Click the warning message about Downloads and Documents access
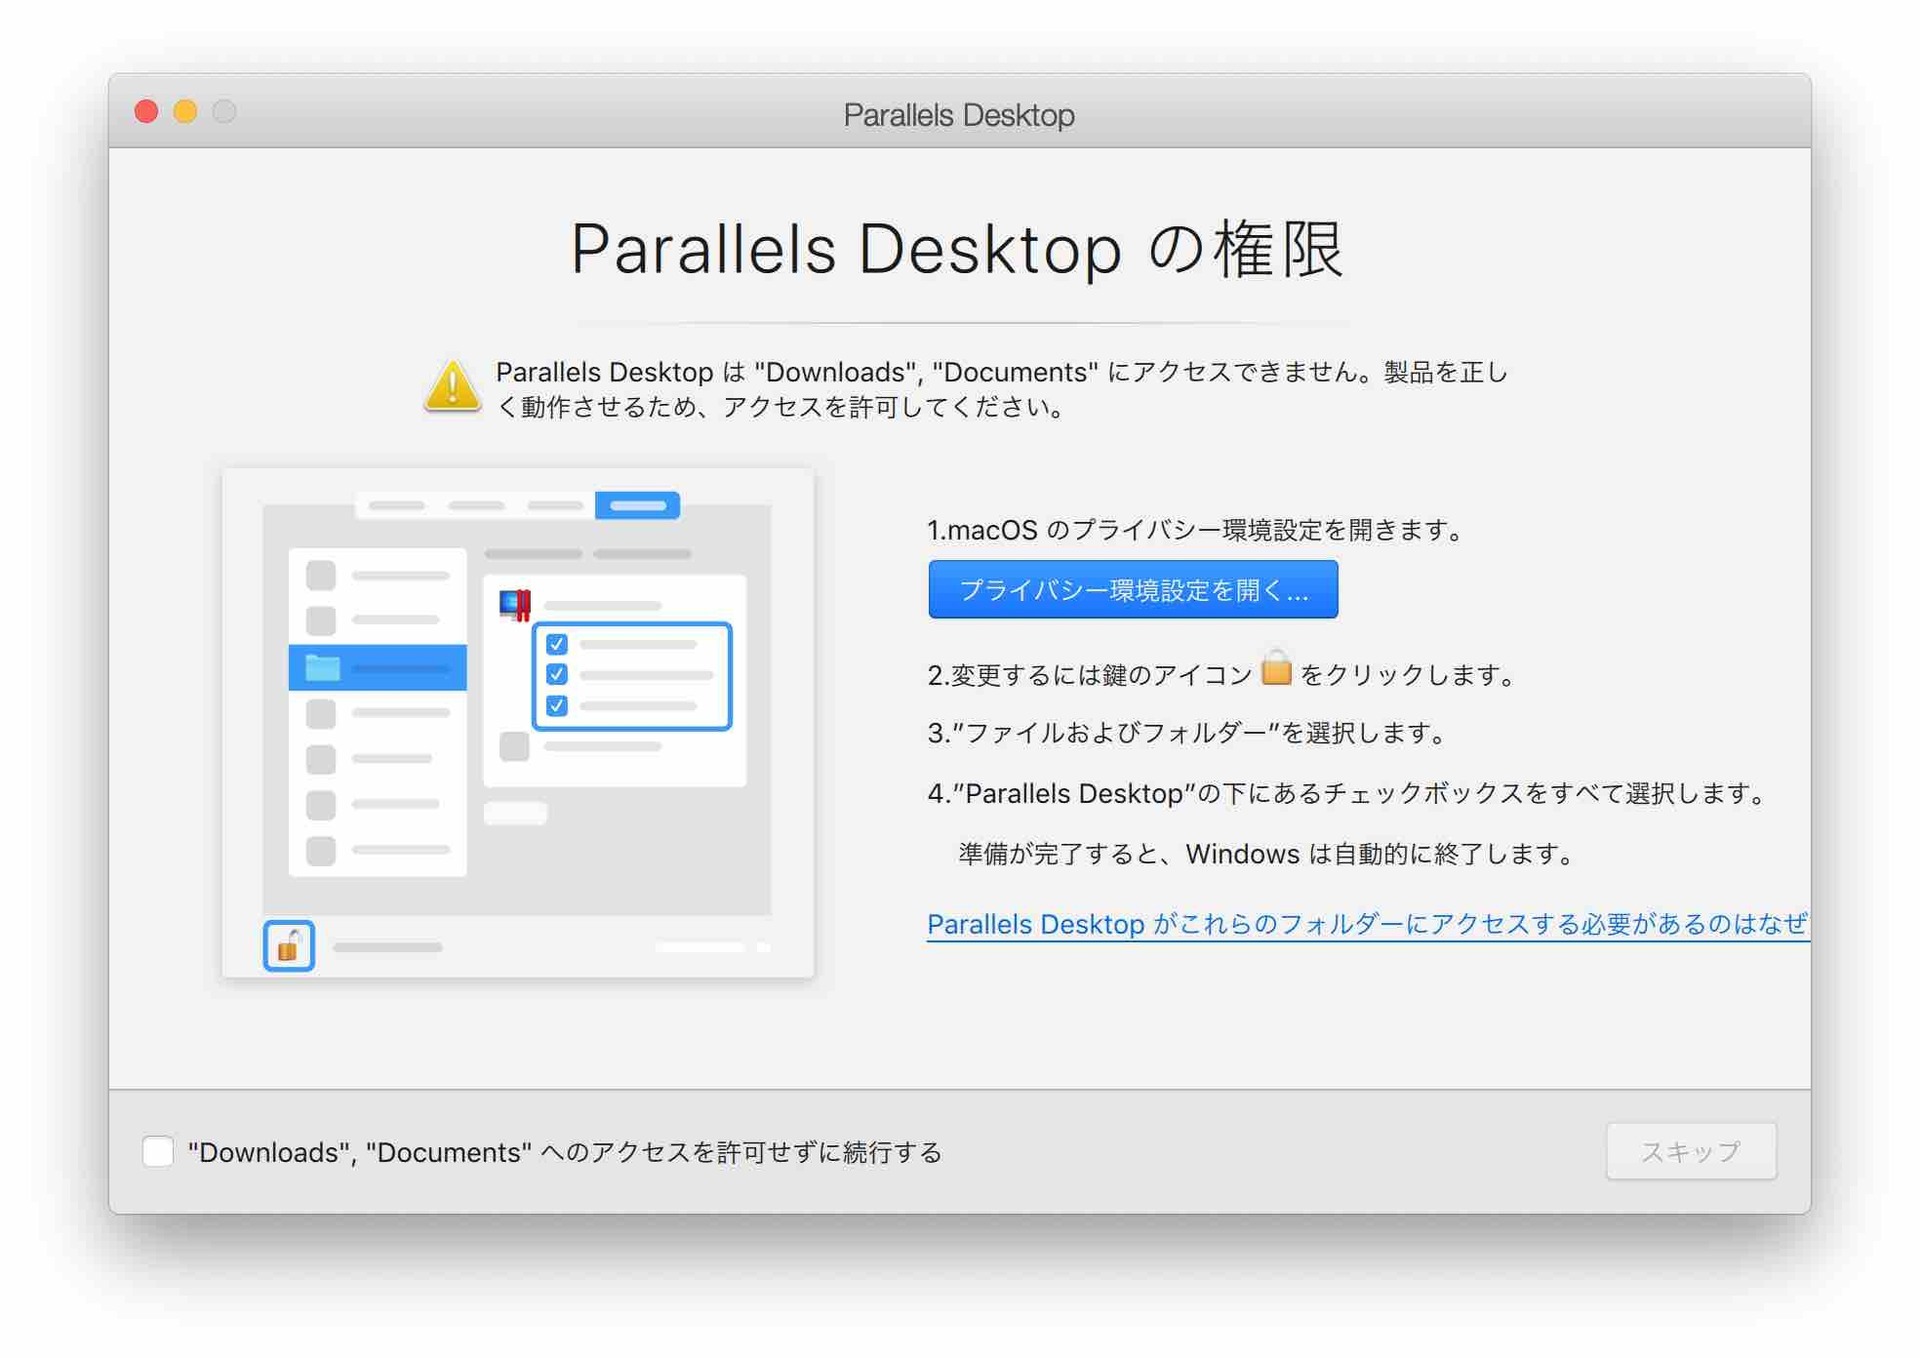The image size is (1920, 1358). click(1002, 388)
